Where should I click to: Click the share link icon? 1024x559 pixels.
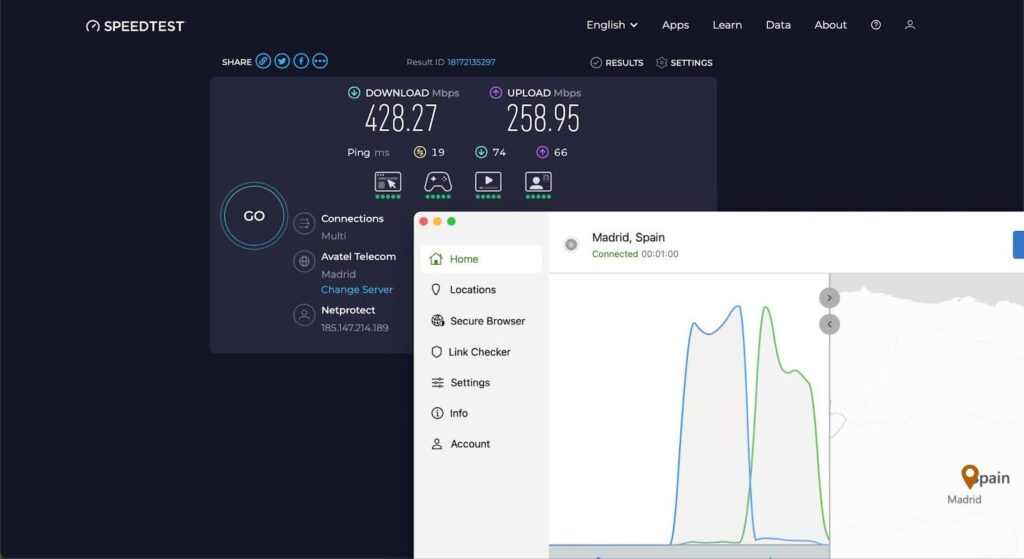(x=263, y=61)
